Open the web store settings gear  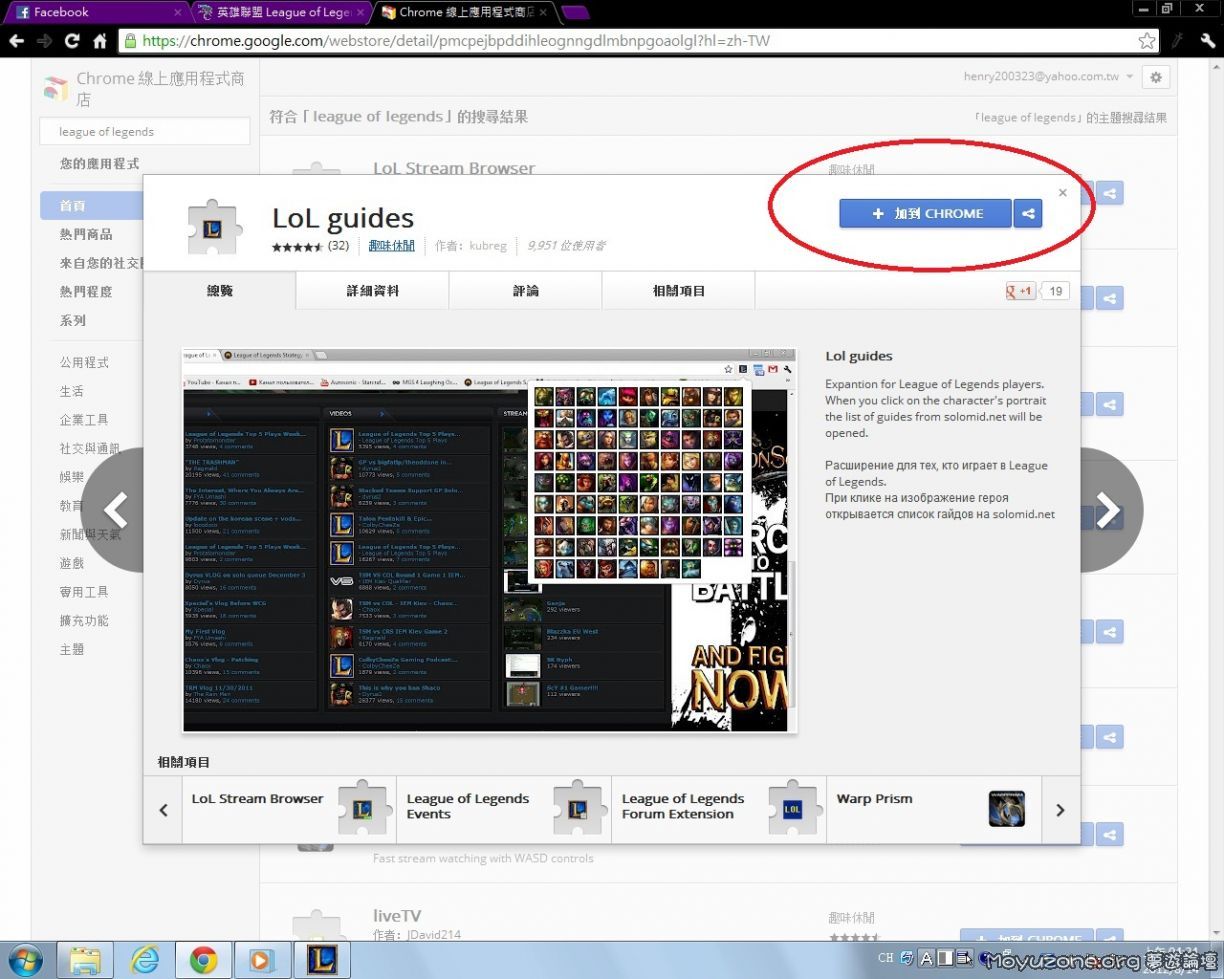tap(1156, 77)
